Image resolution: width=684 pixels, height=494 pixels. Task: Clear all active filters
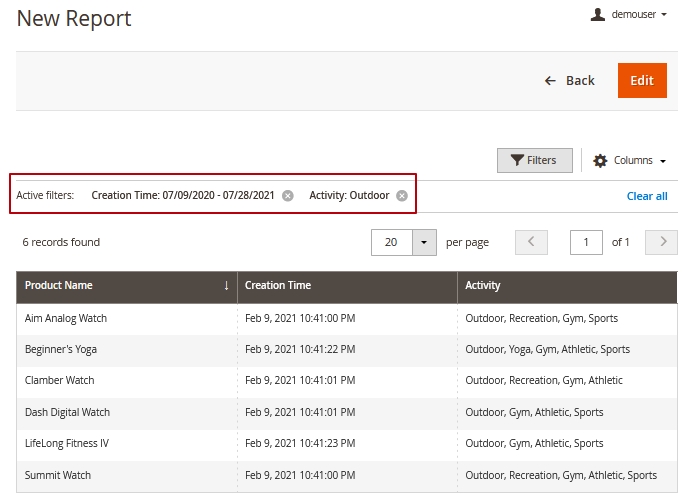tap(647, 196)
